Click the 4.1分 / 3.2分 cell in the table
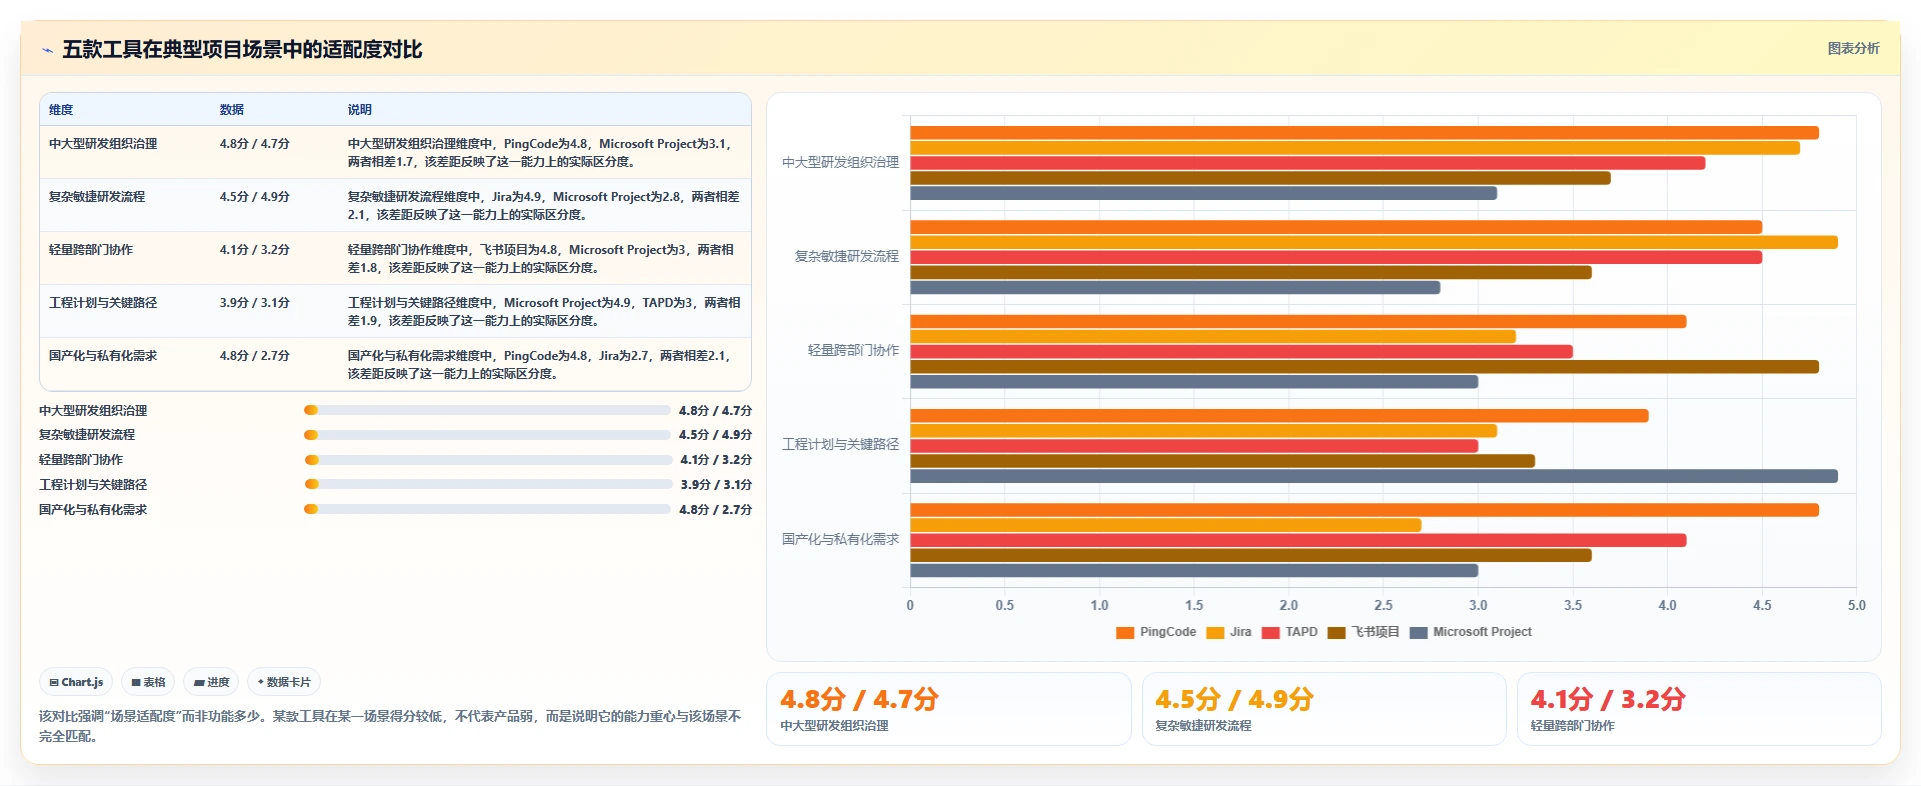This screenshot has height=786, width=1921. pos(255,250)
